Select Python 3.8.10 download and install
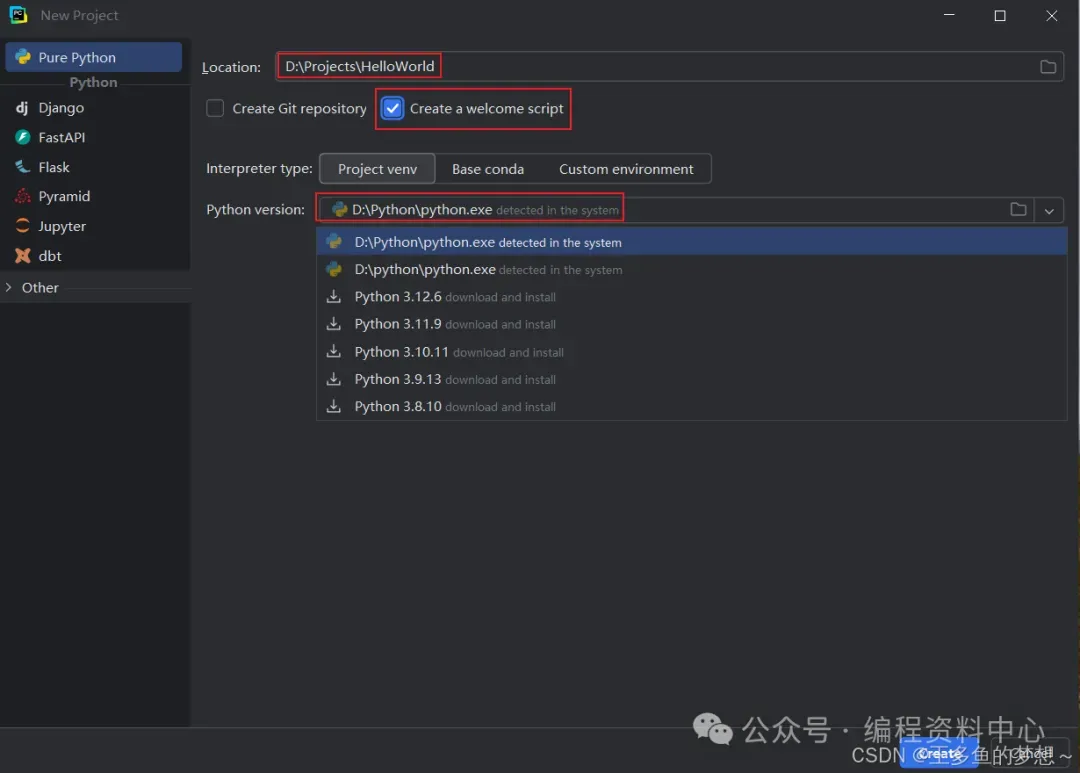This screenshot has width=1080, height=773. coord(692,406)
